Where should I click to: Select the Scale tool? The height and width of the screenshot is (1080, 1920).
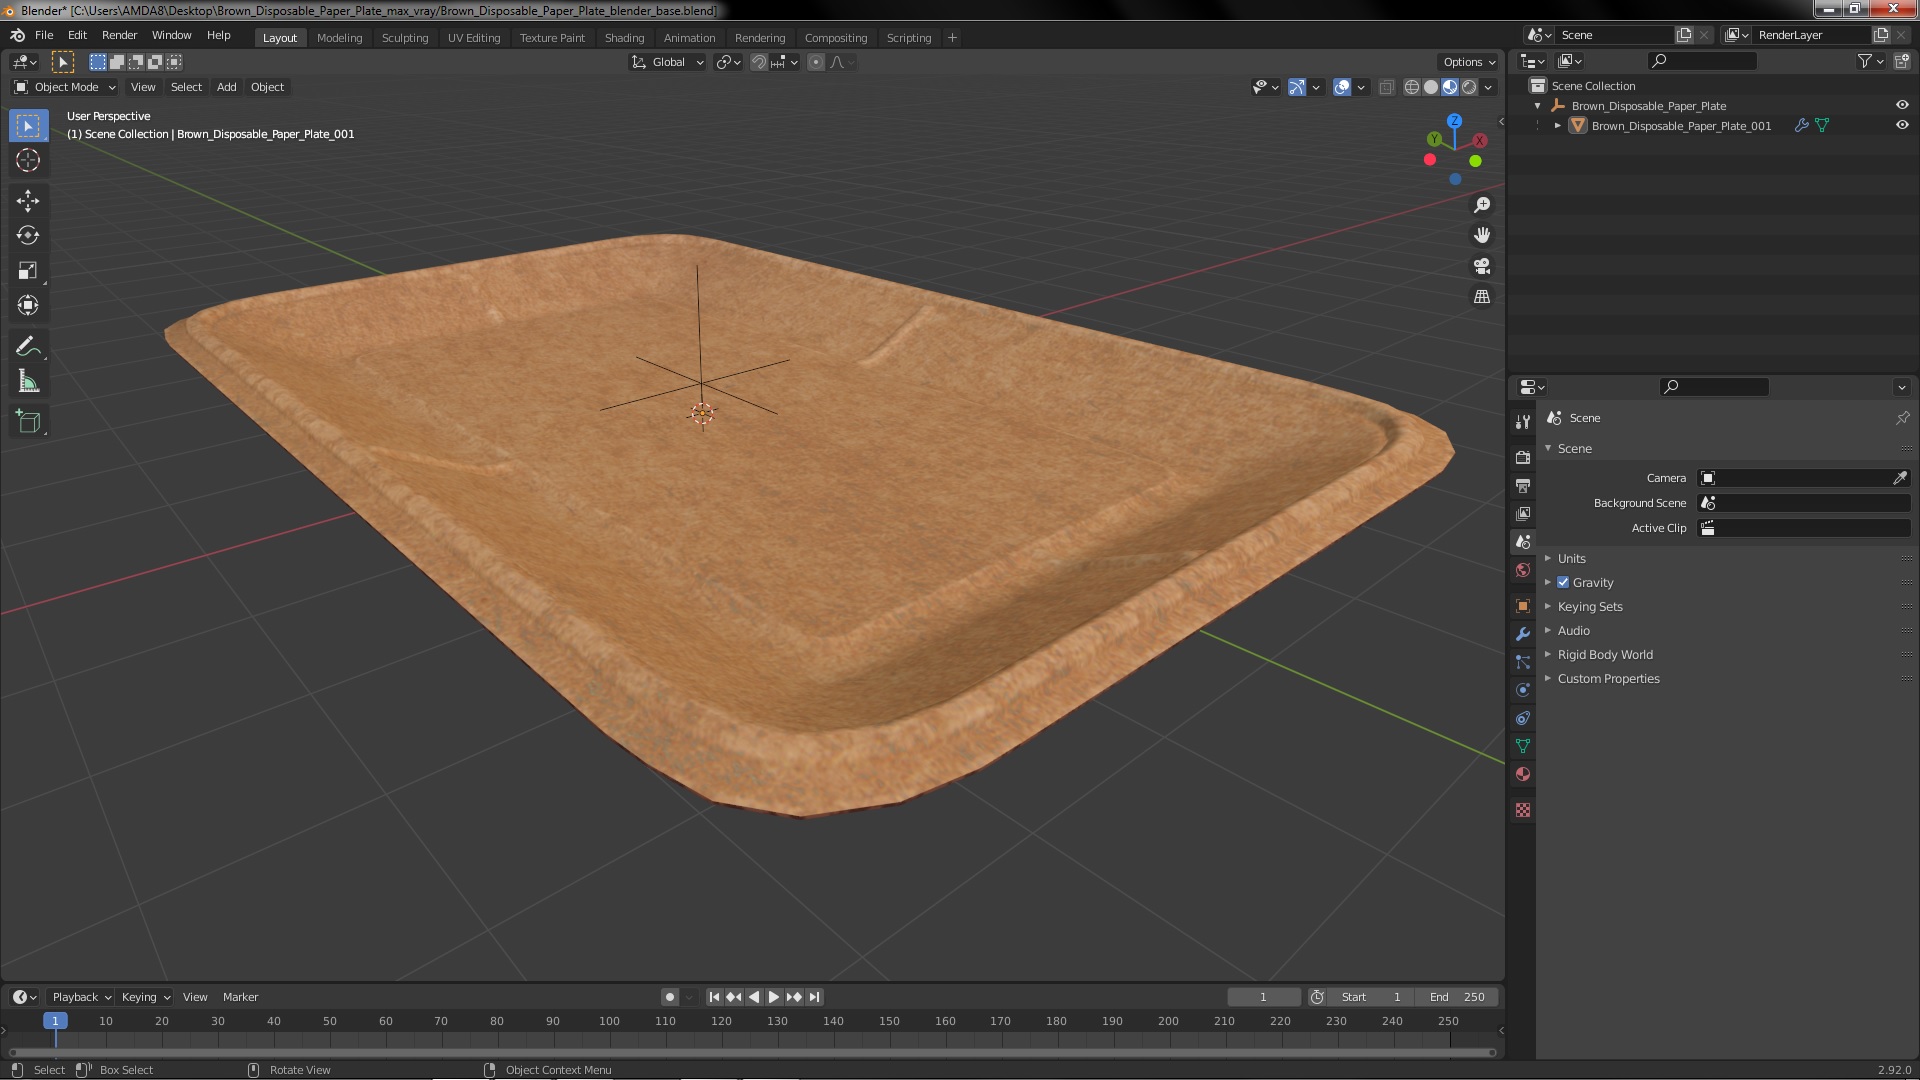tap(28, 271)
